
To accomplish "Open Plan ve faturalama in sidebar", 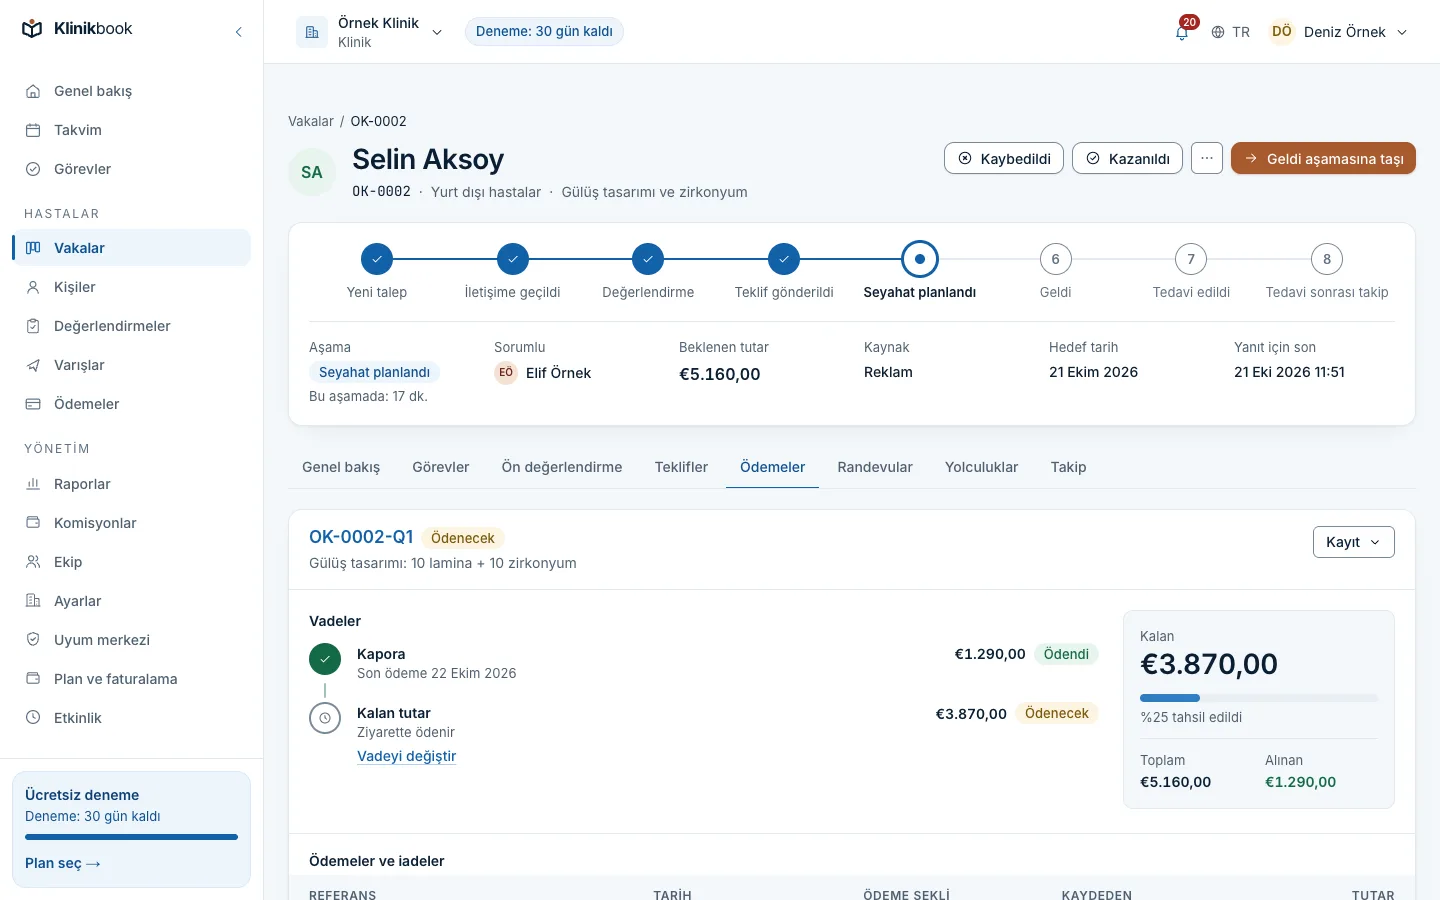I will [131, 679].
